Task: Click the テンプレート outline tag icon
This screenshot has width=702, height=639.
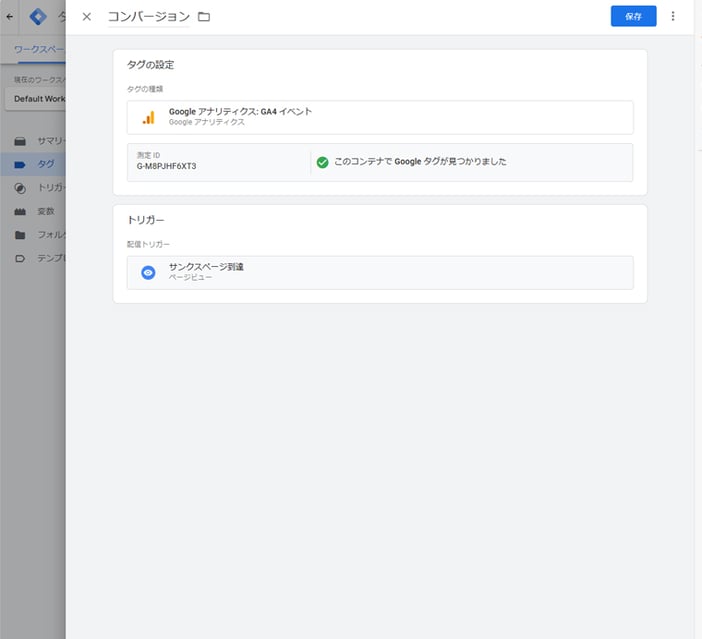Action: [x=20, y=258]
